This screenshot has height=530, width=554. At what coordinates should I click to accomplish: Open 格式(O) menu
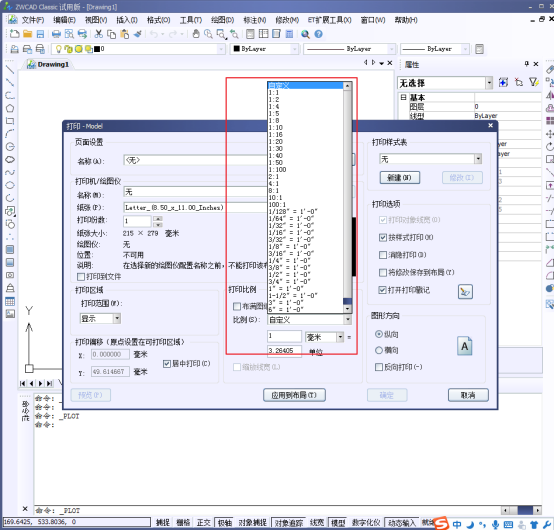[x=158, y=20]
